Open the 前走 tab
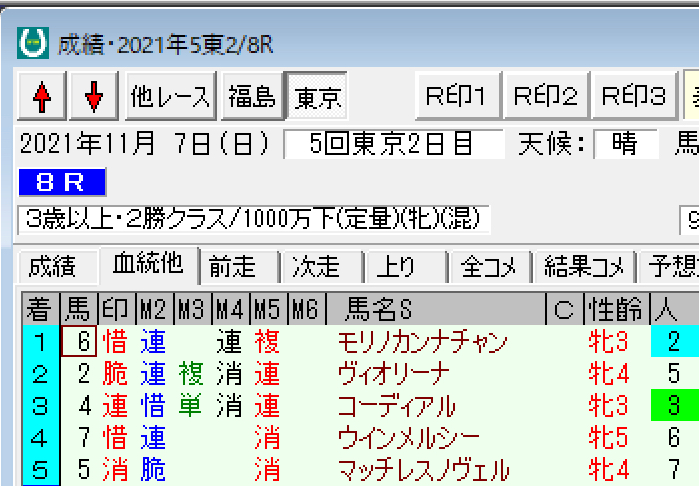The height and width of the screenshot is (486, 699). pyautogui.click(x=239, y=268)
